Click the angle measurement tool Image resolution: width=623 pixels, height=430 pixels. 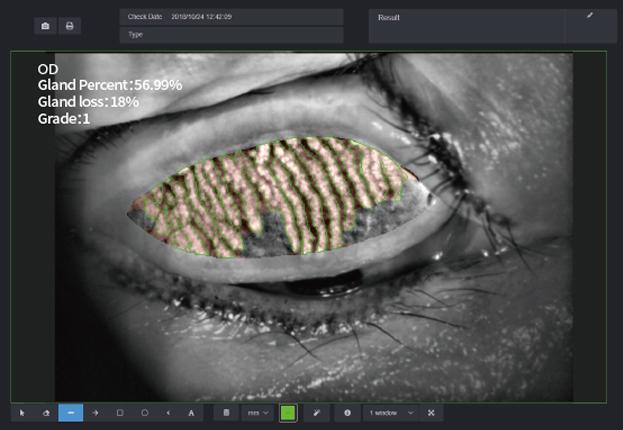(x=168, y=412)
